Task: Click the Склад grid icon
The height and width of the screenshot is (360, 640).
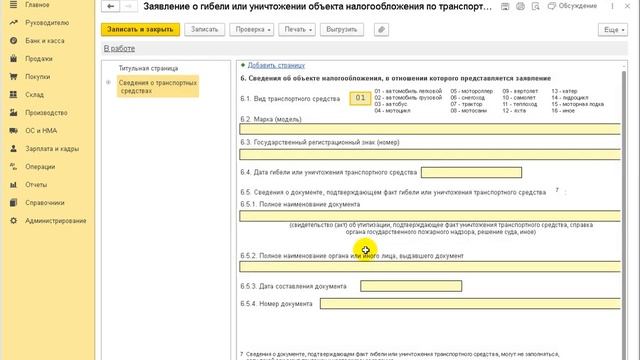Action: click(x=13, y=95)
